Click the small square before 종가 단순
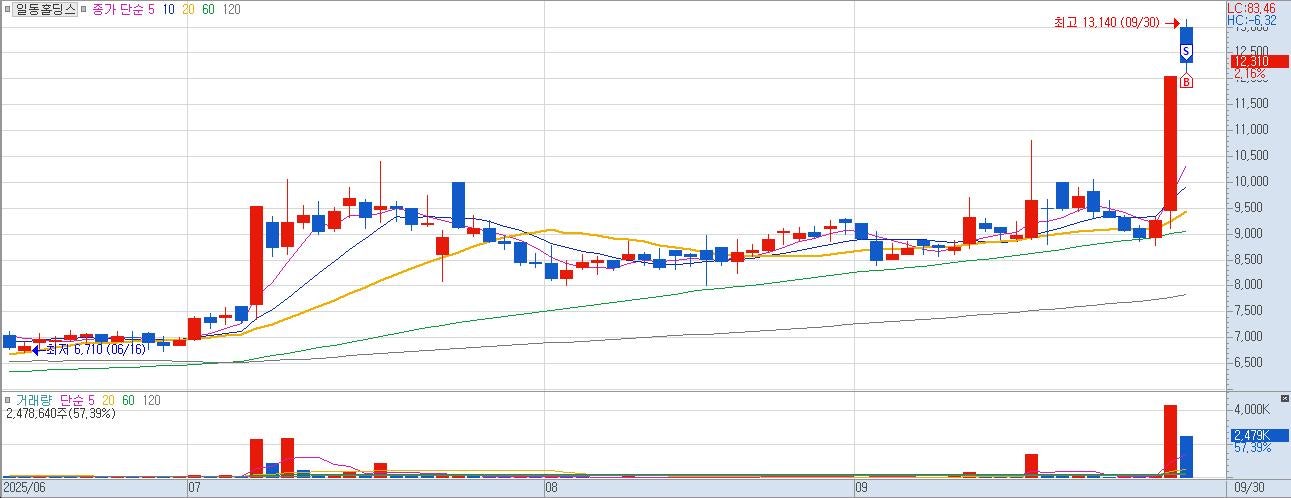This screenshot has height=498, width=1291. pyautogui.click(x=83, y=9)
